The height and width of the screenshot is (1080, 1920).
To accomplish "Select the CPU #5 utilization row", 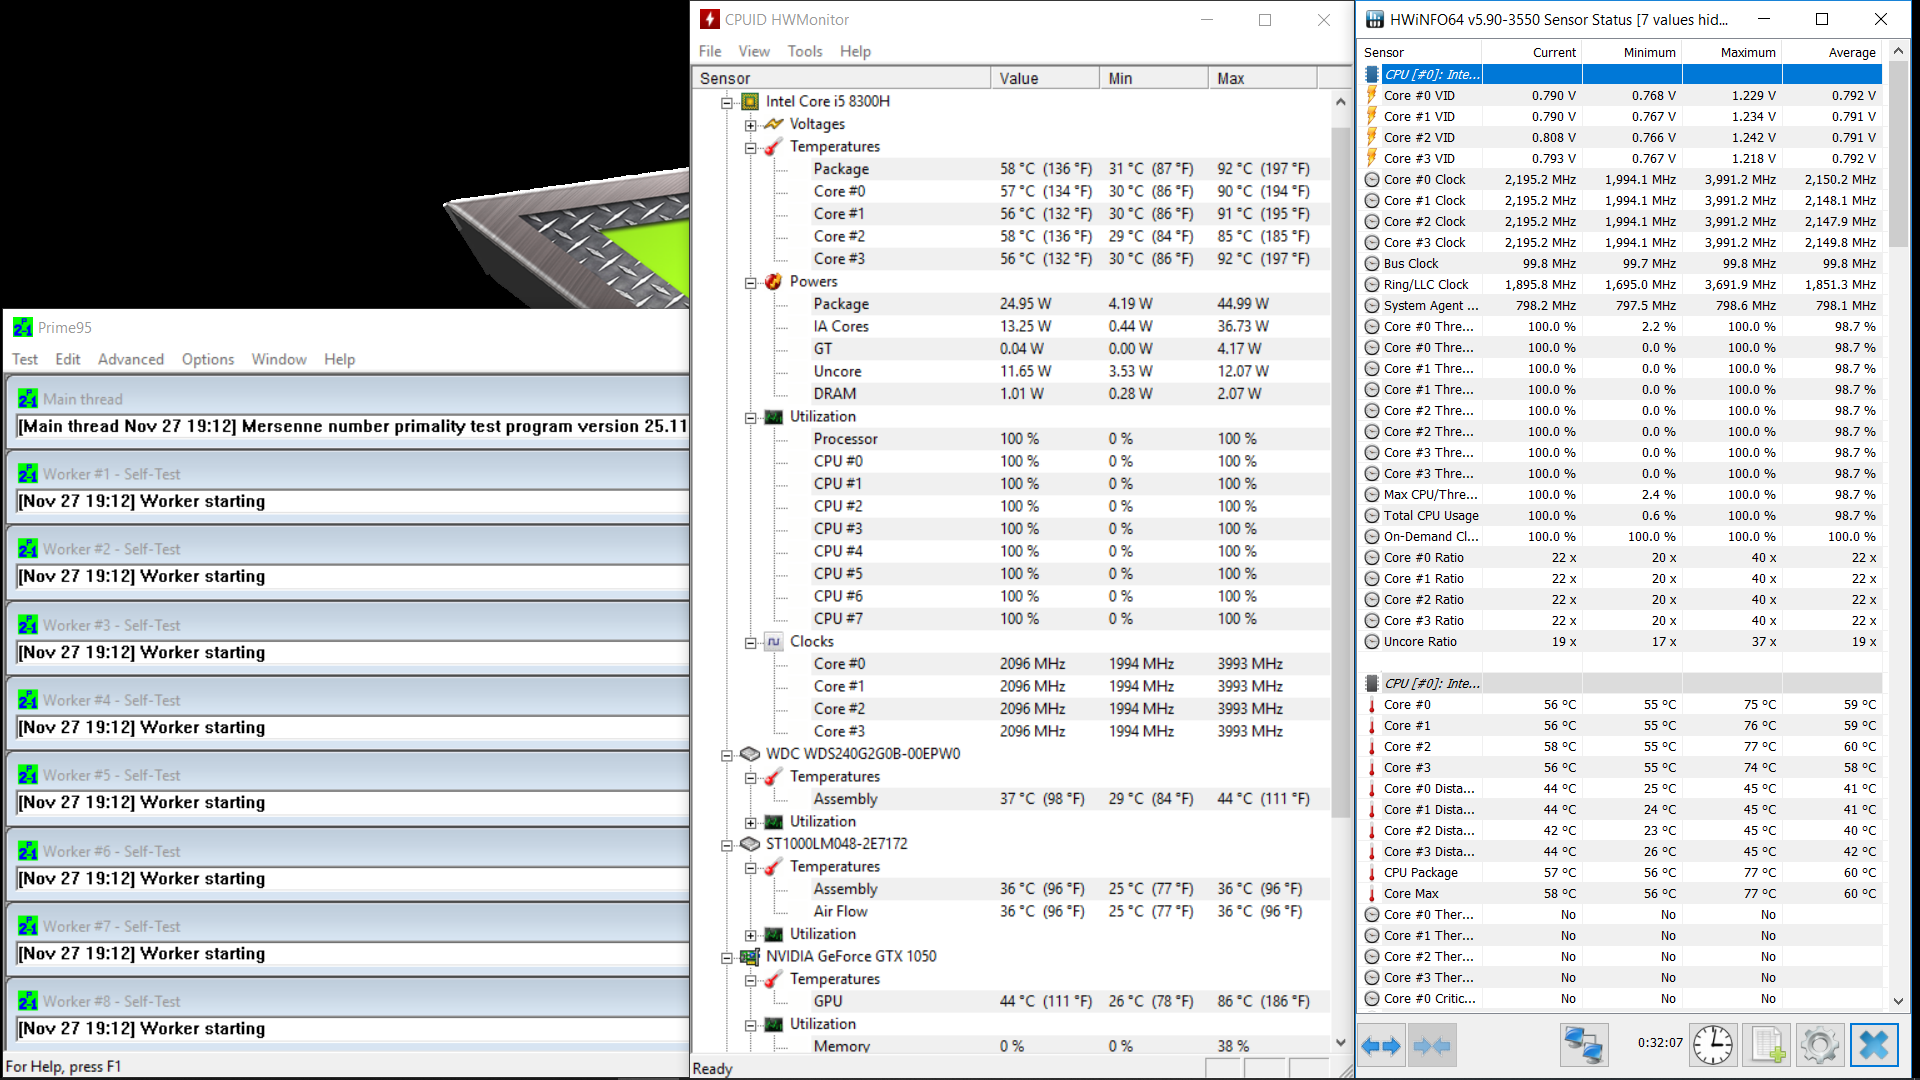I will click(x=1070, y=574).
